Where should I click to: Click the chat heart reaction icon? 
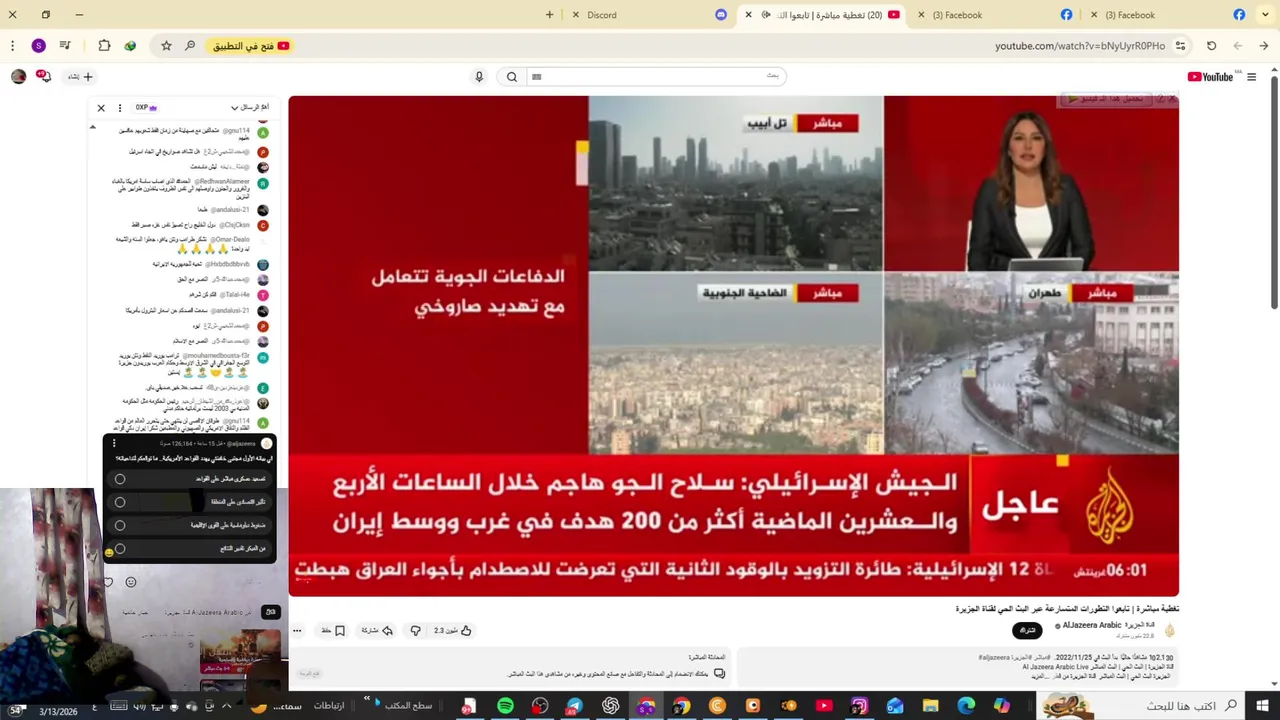[x=109, y=582]
